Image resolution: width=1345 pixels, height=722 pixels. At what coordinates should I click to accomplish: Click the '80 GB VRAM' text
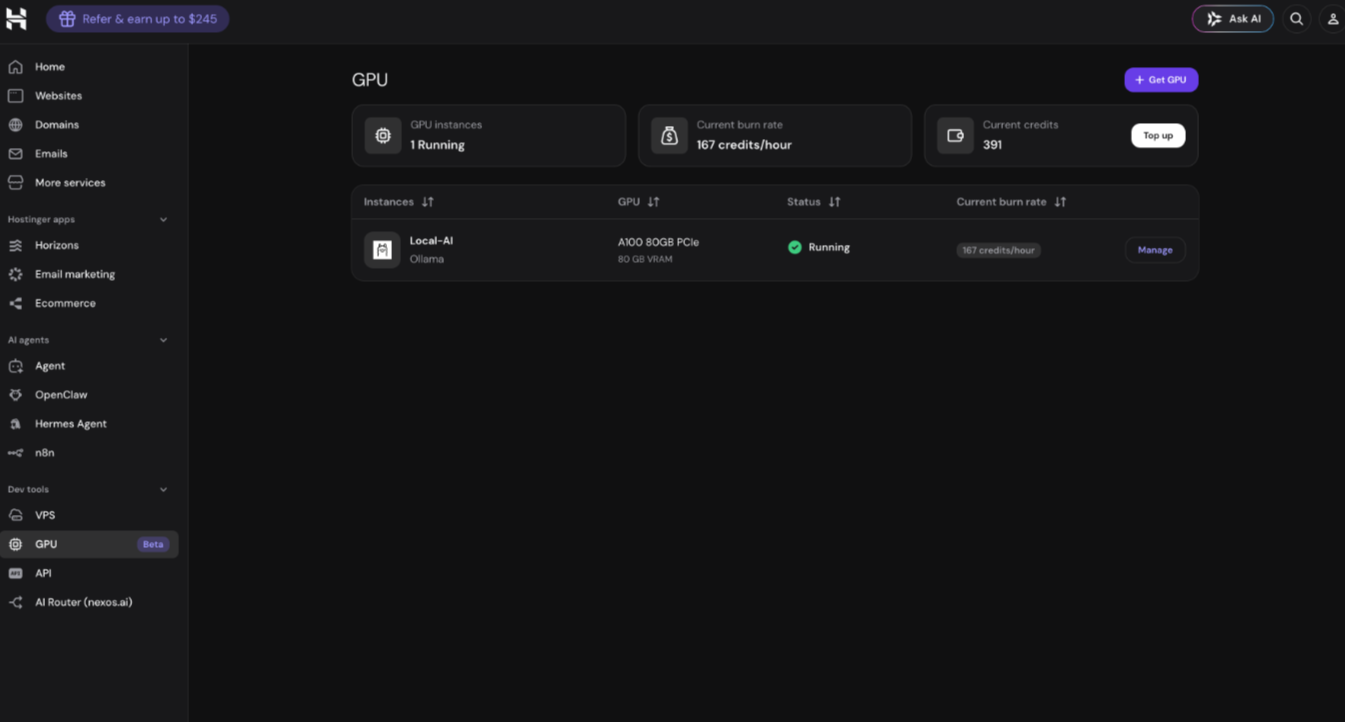click(645, 259)
